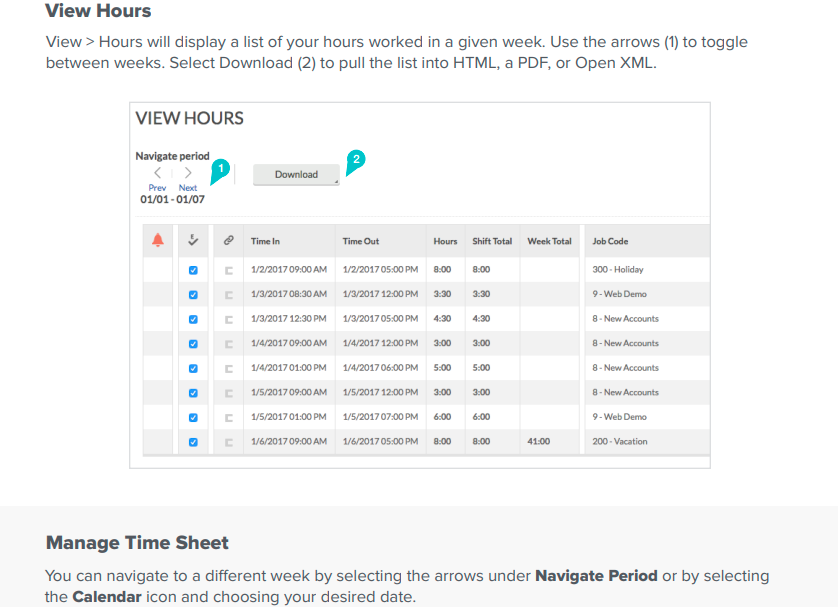Click teal callout marker number 1
This screenshot has width=838, height=607.
(221, 167)
